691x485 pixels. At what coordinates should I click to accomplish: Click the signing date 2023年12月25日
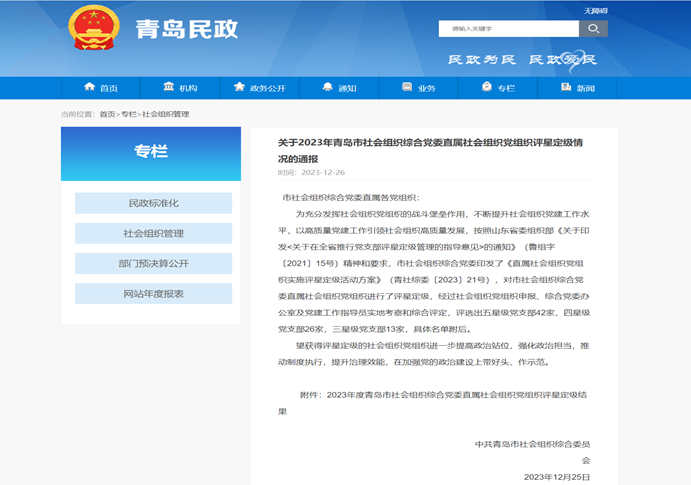[x=557, y=477]
